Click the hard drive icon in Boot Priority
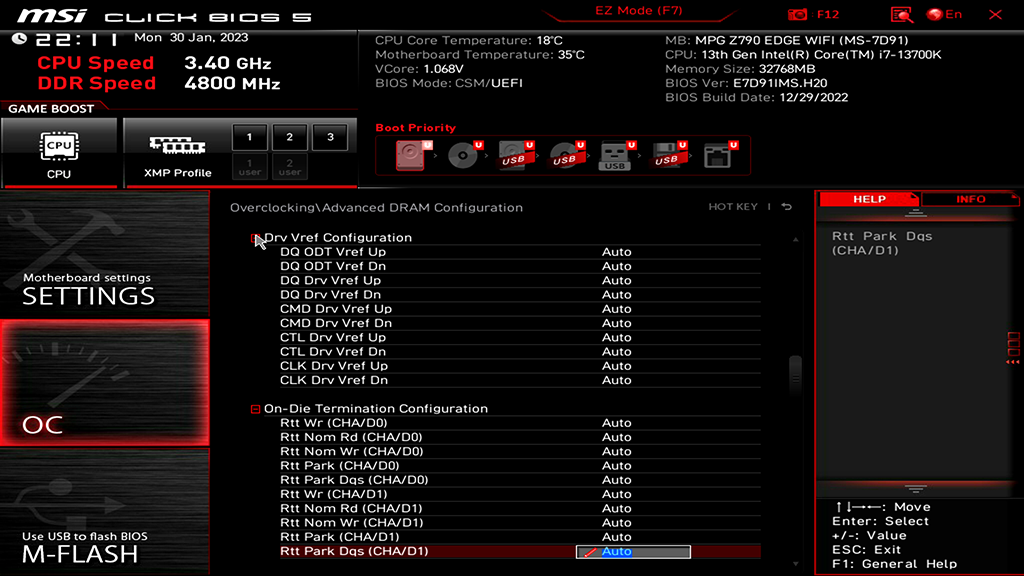 point(410,154)
